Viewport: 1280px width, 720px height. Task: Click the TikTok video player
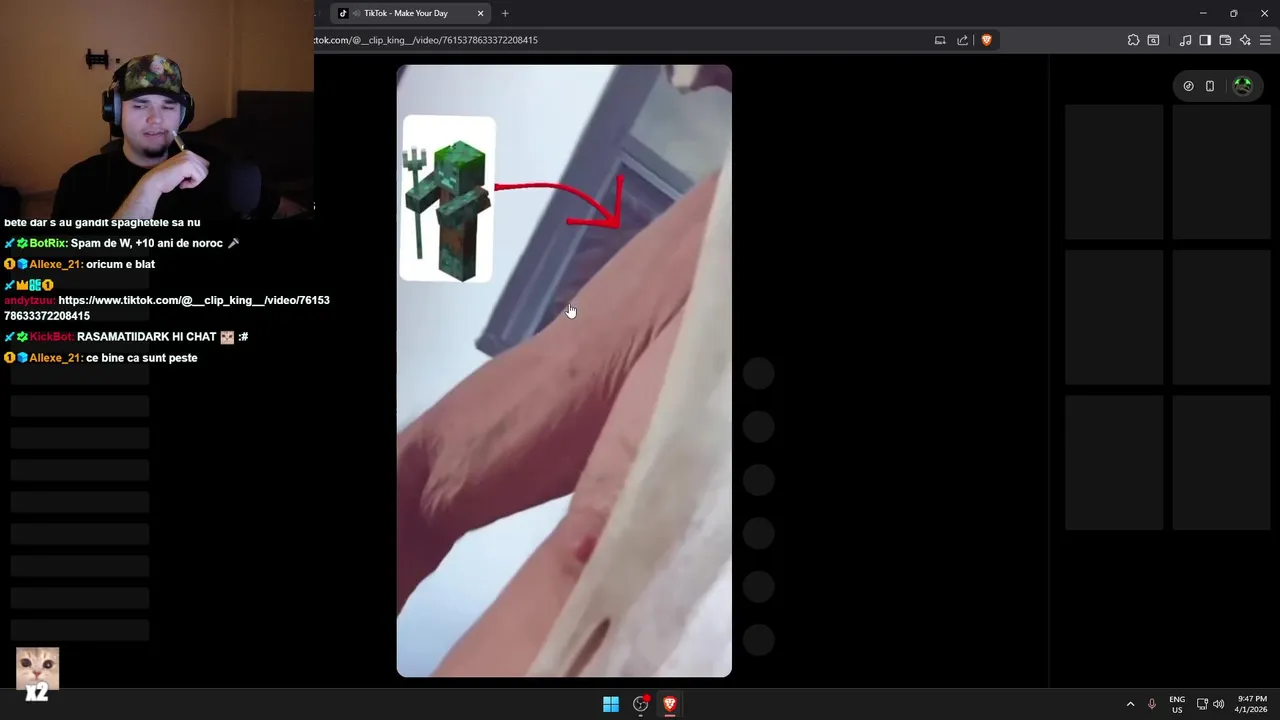click(564, 371)
